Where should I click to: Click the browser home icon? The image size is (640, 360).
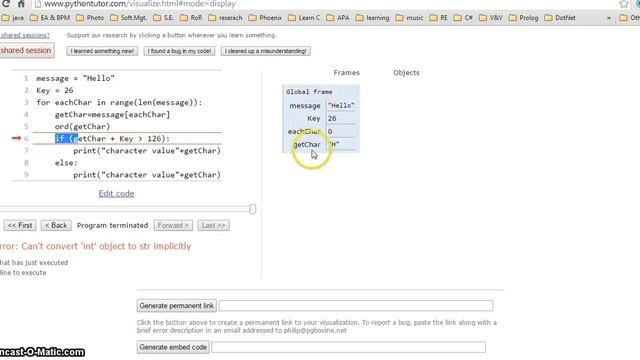click(21, 4)
